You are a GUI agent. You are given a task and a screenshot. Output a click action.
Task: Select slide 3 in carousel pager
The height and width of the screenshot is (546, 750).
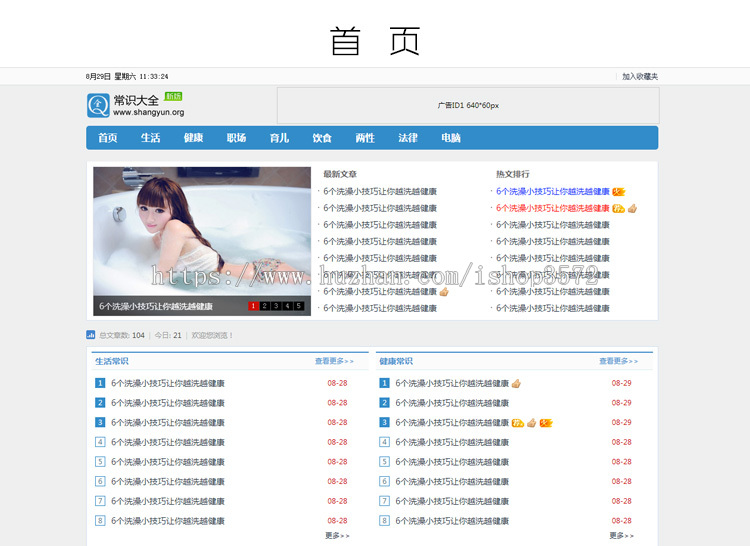coord(276,306)
